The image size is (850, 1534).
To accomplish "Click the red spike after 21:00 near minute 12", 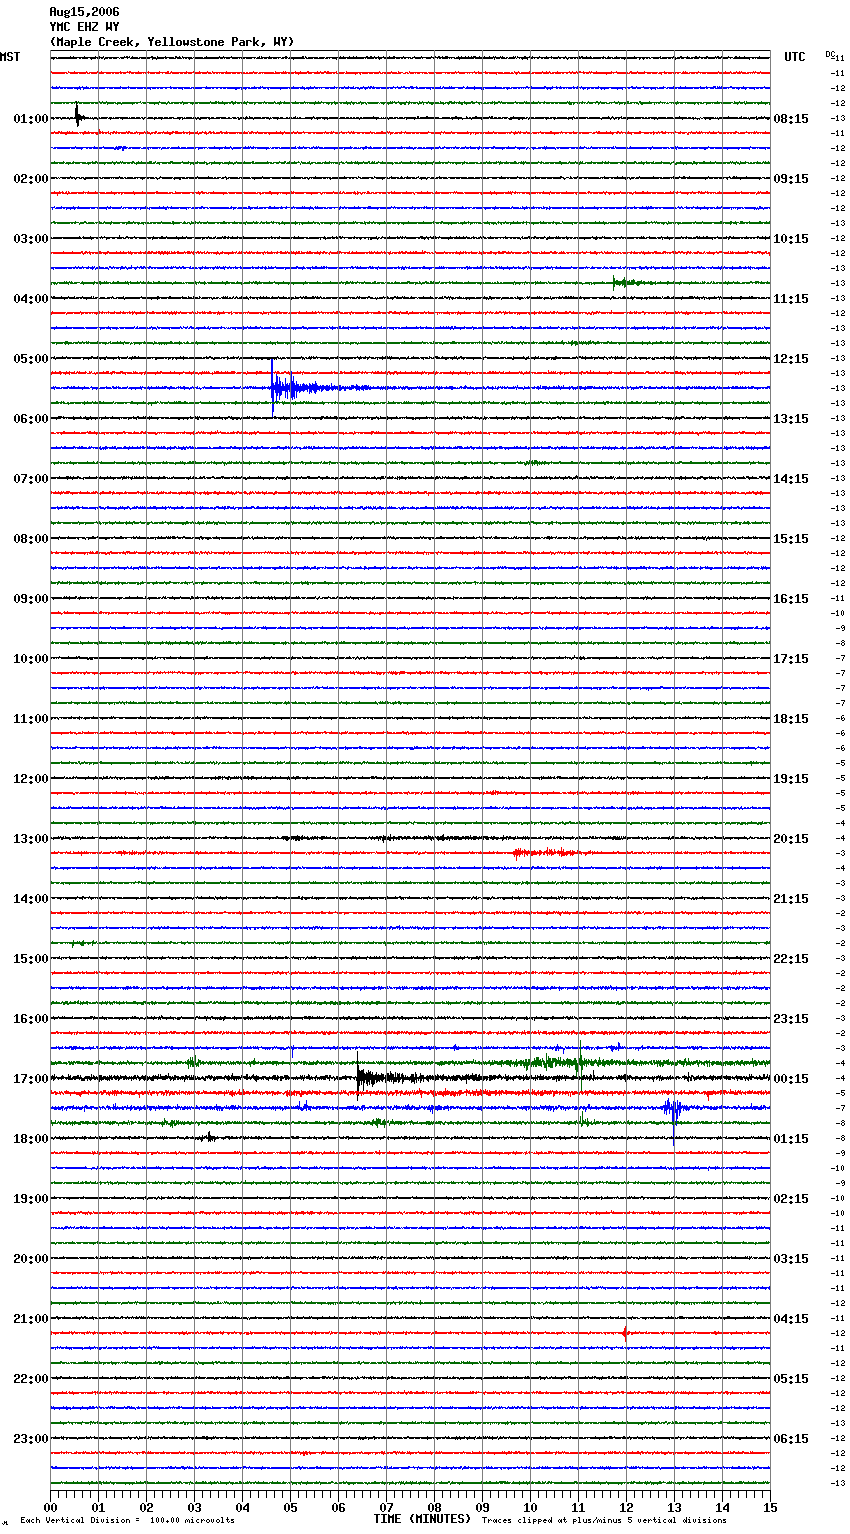I will [x=624, y=1333].
